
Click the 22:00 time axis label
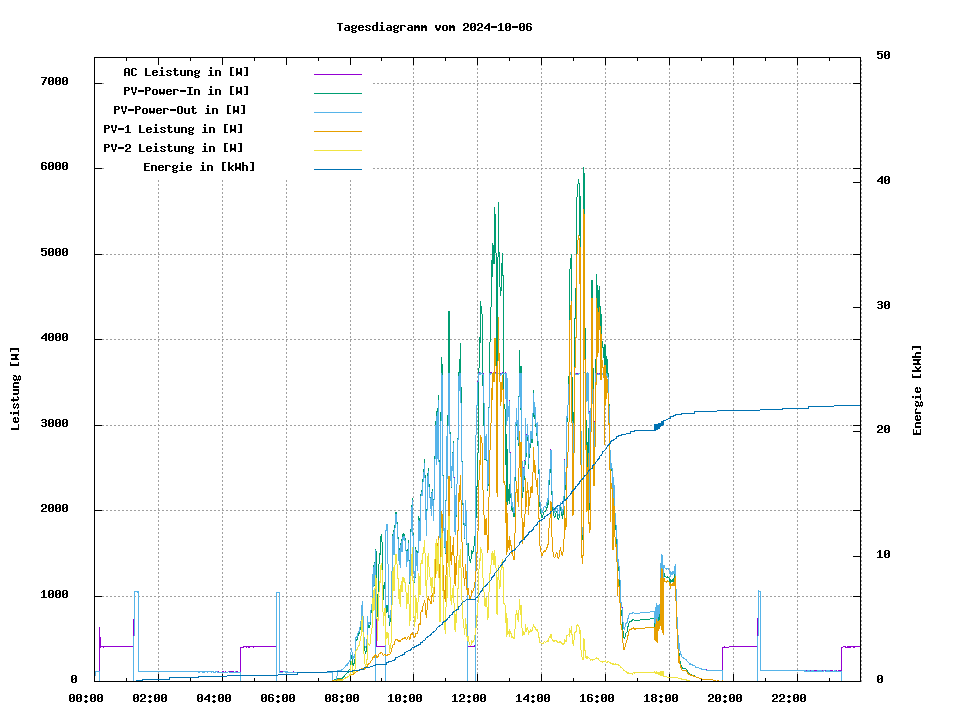point(789,698)
